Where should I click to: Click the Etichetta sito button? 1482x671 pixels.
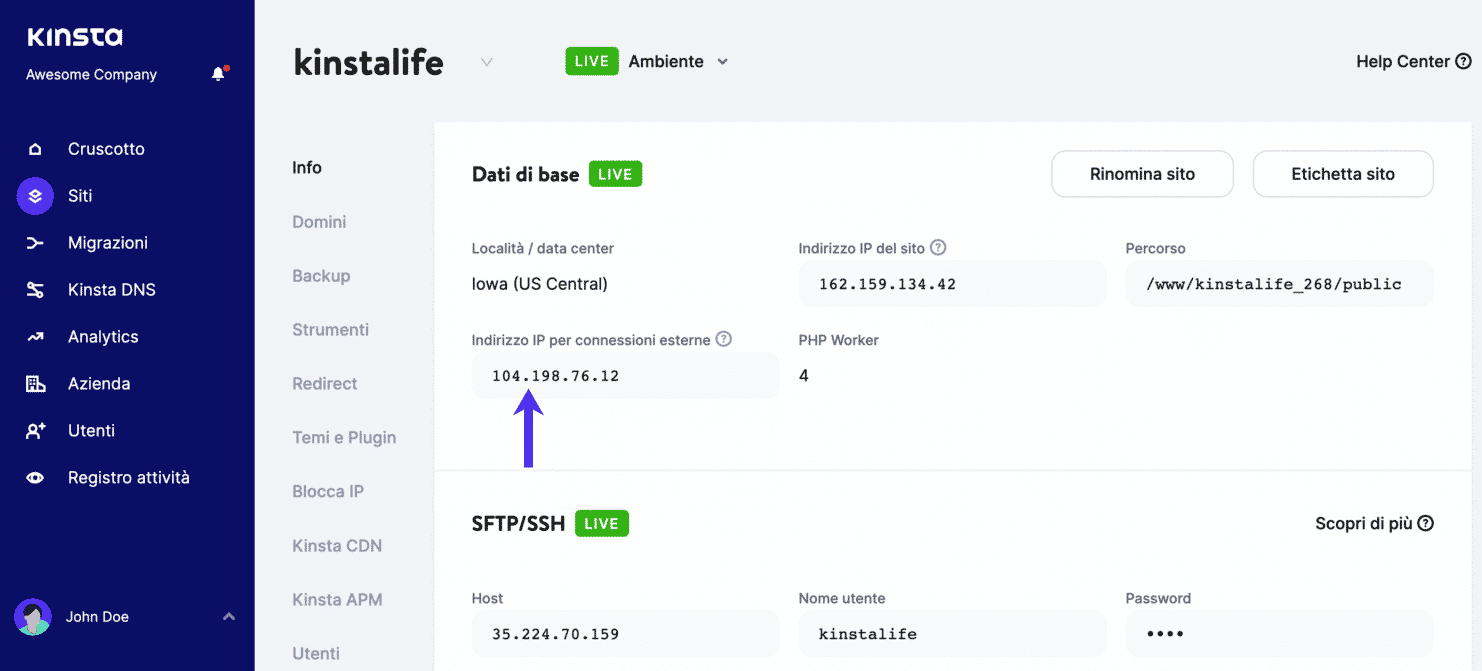coord(1343,174)
